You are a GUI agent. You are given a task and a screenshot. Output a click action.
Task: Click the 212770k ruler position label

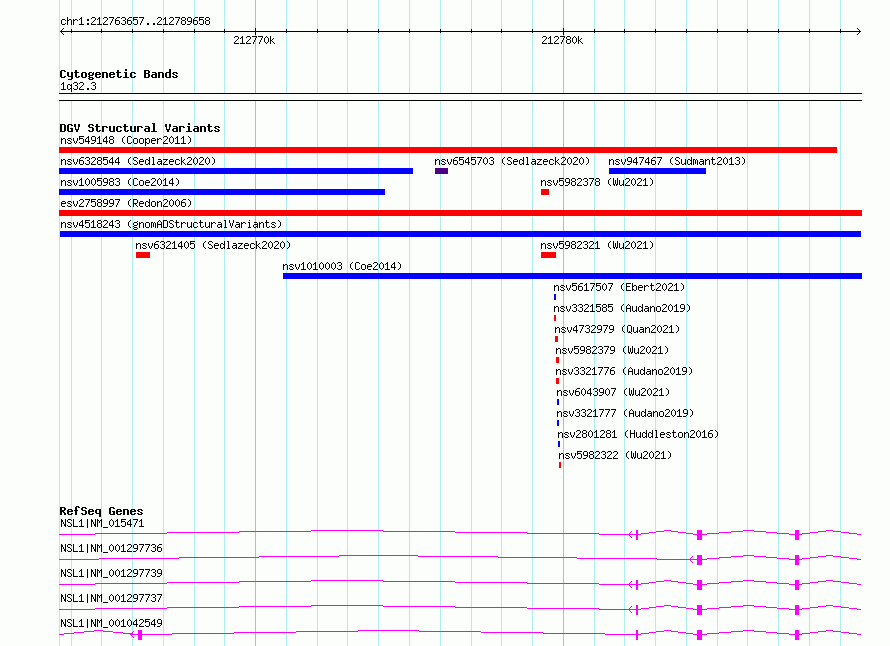[254, 40]
